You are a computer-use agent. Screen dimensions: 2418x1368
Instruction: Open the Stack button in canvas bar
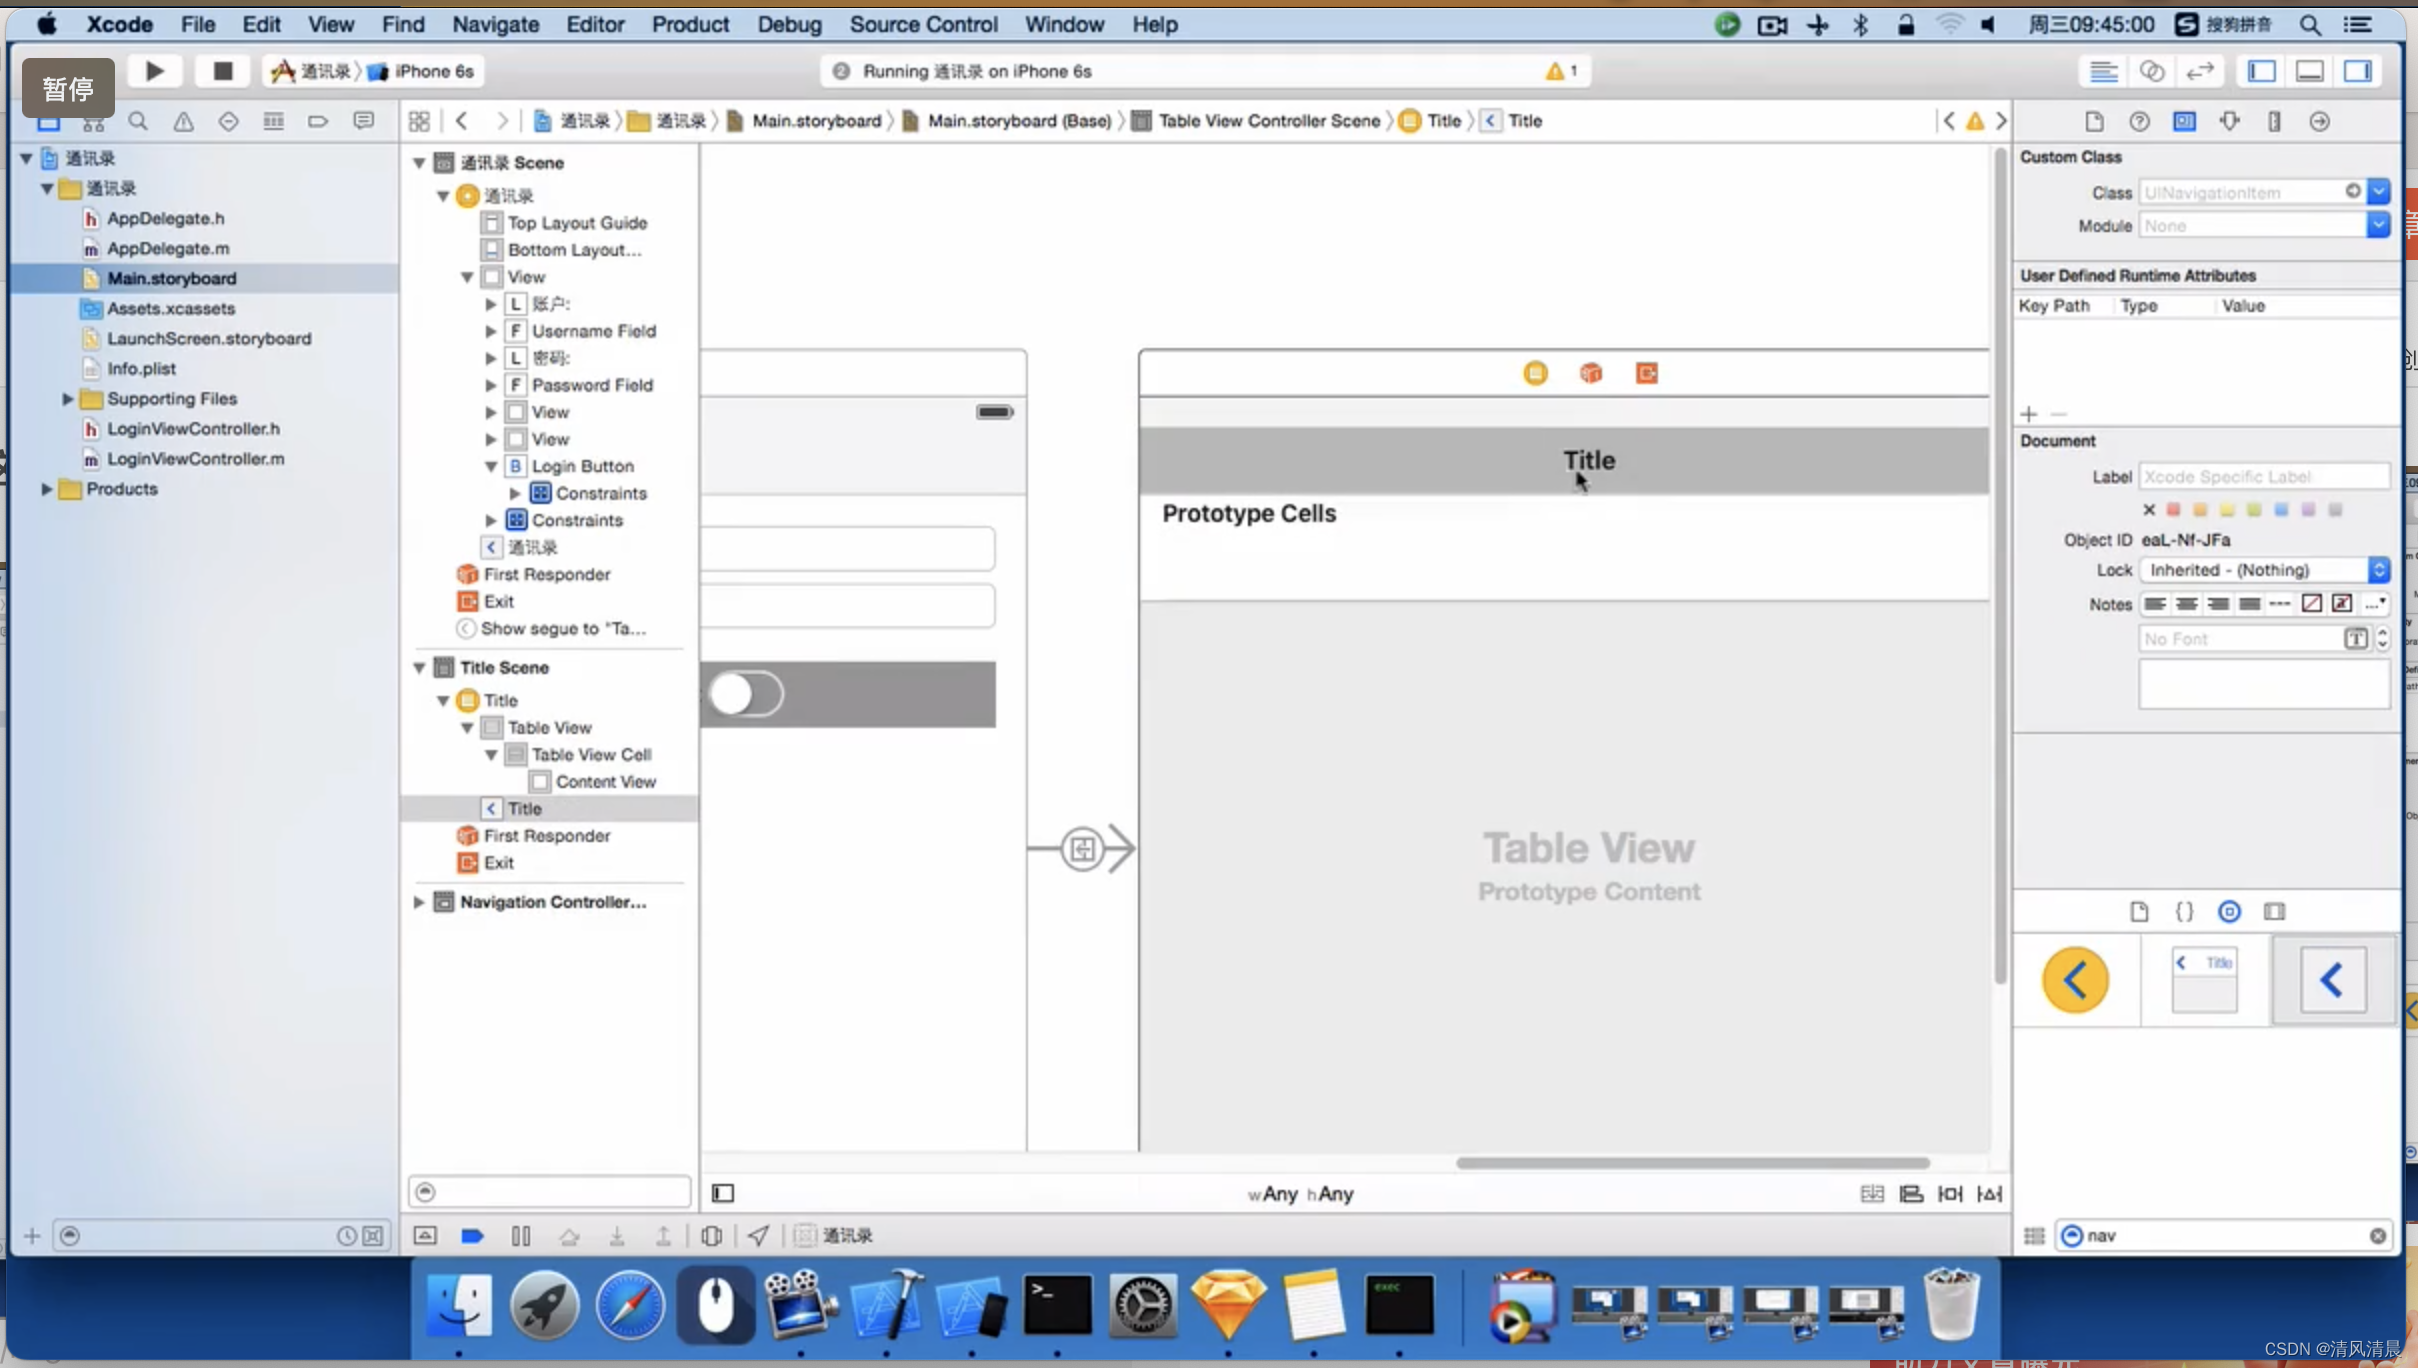click(1872, 1194)
